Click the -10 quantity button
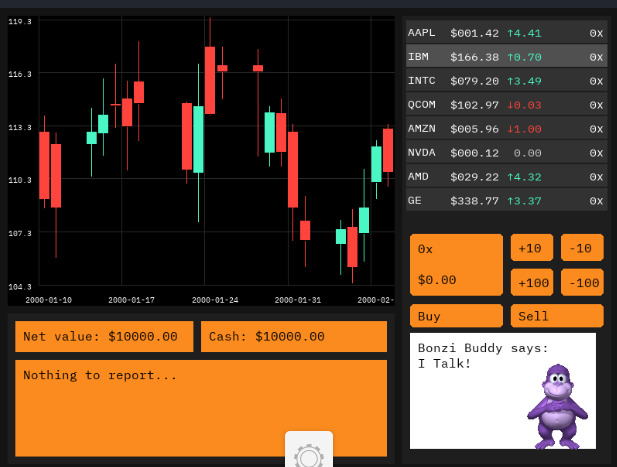617x467 pixels. (582, 248)
